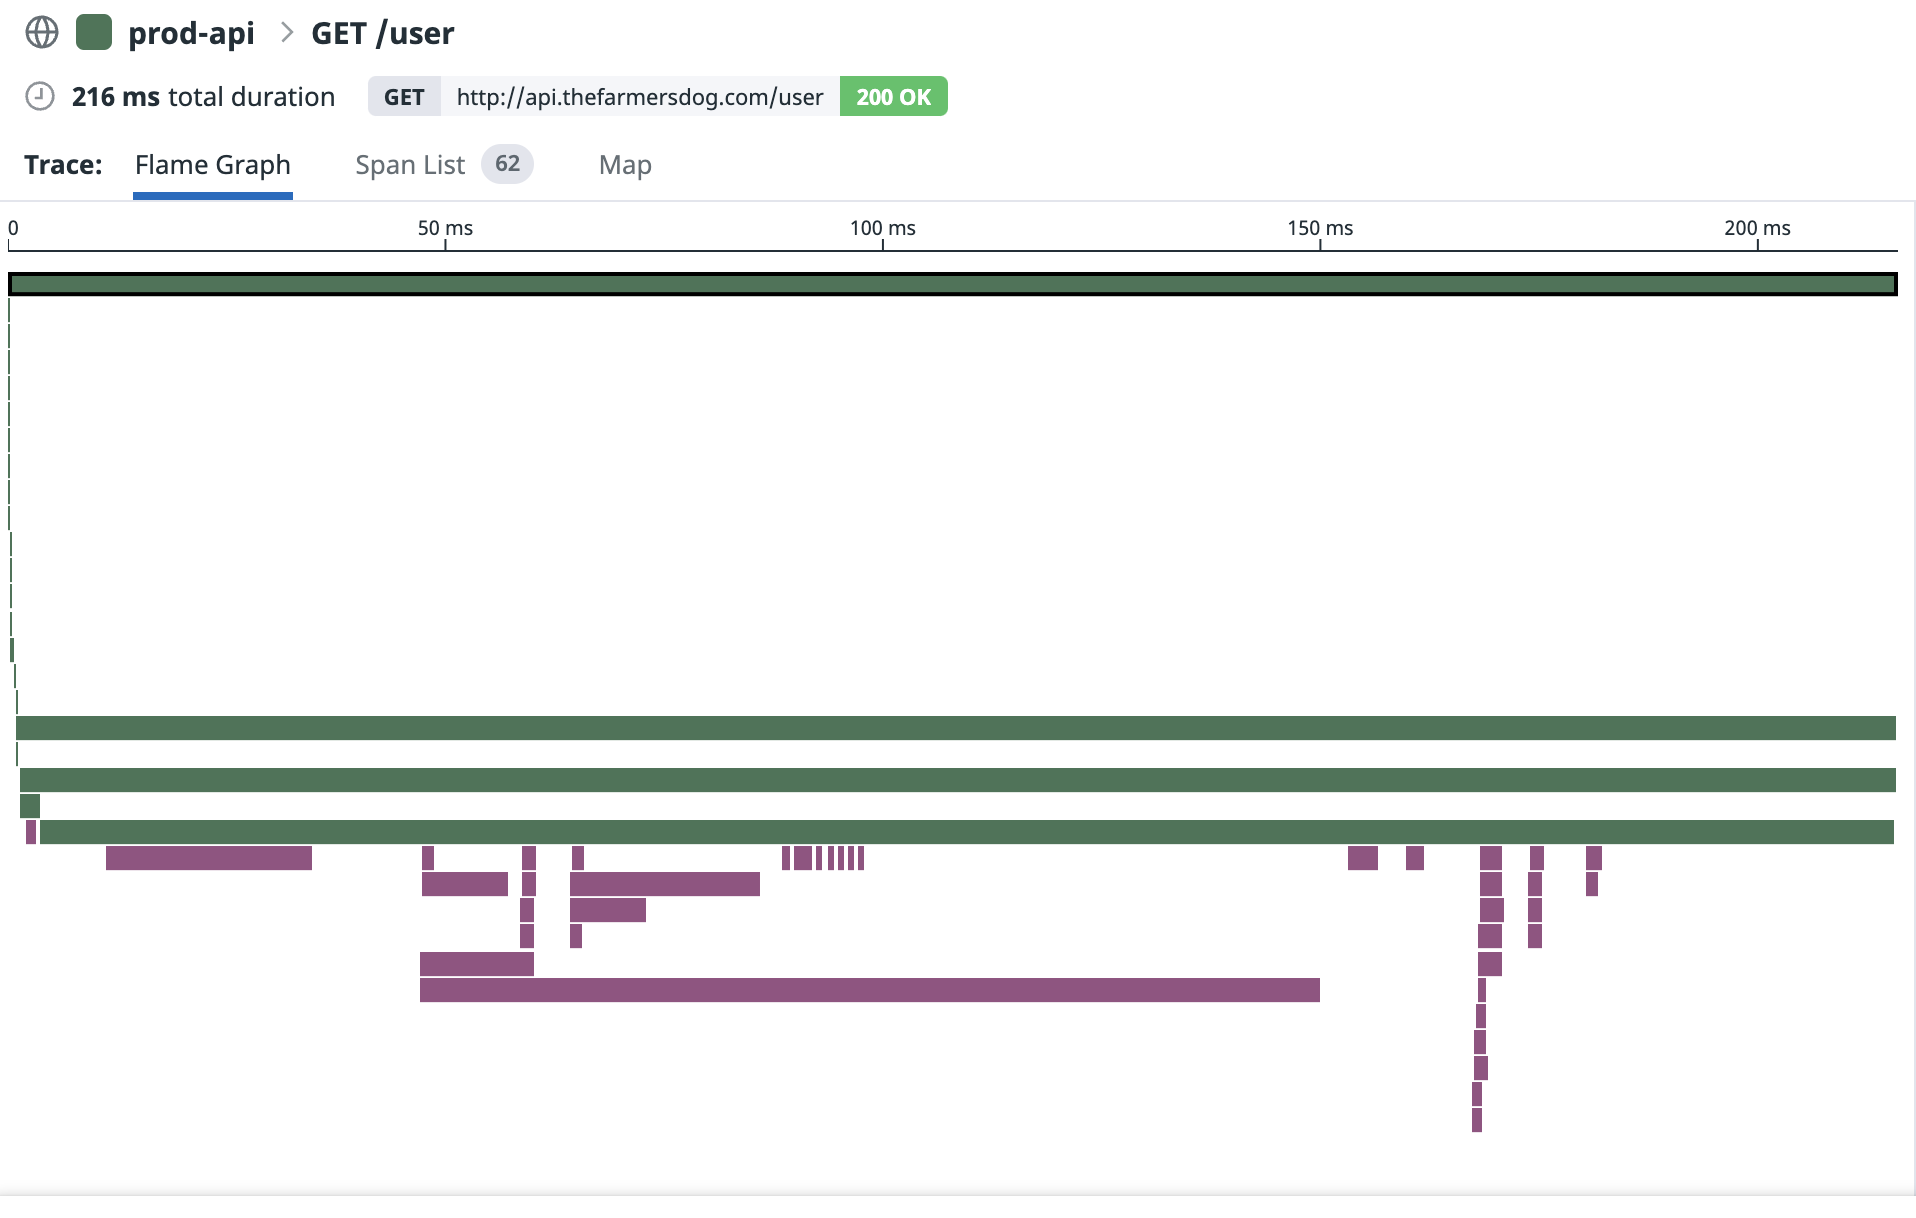This screenshot has width=1916, height=1218.
Task: Click the 100 ms timeline tick
Action: pyautogui.click(x=883, y=228)
